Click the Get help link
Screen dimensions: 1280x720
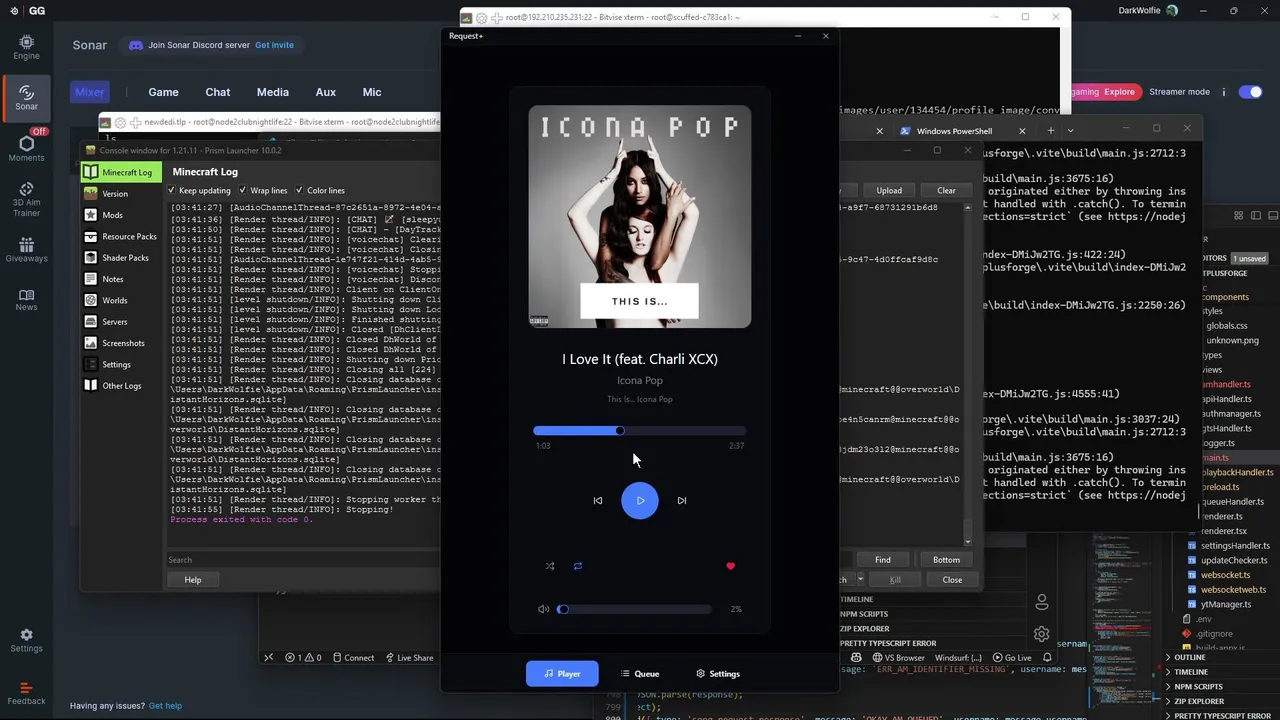pos(165,706)
